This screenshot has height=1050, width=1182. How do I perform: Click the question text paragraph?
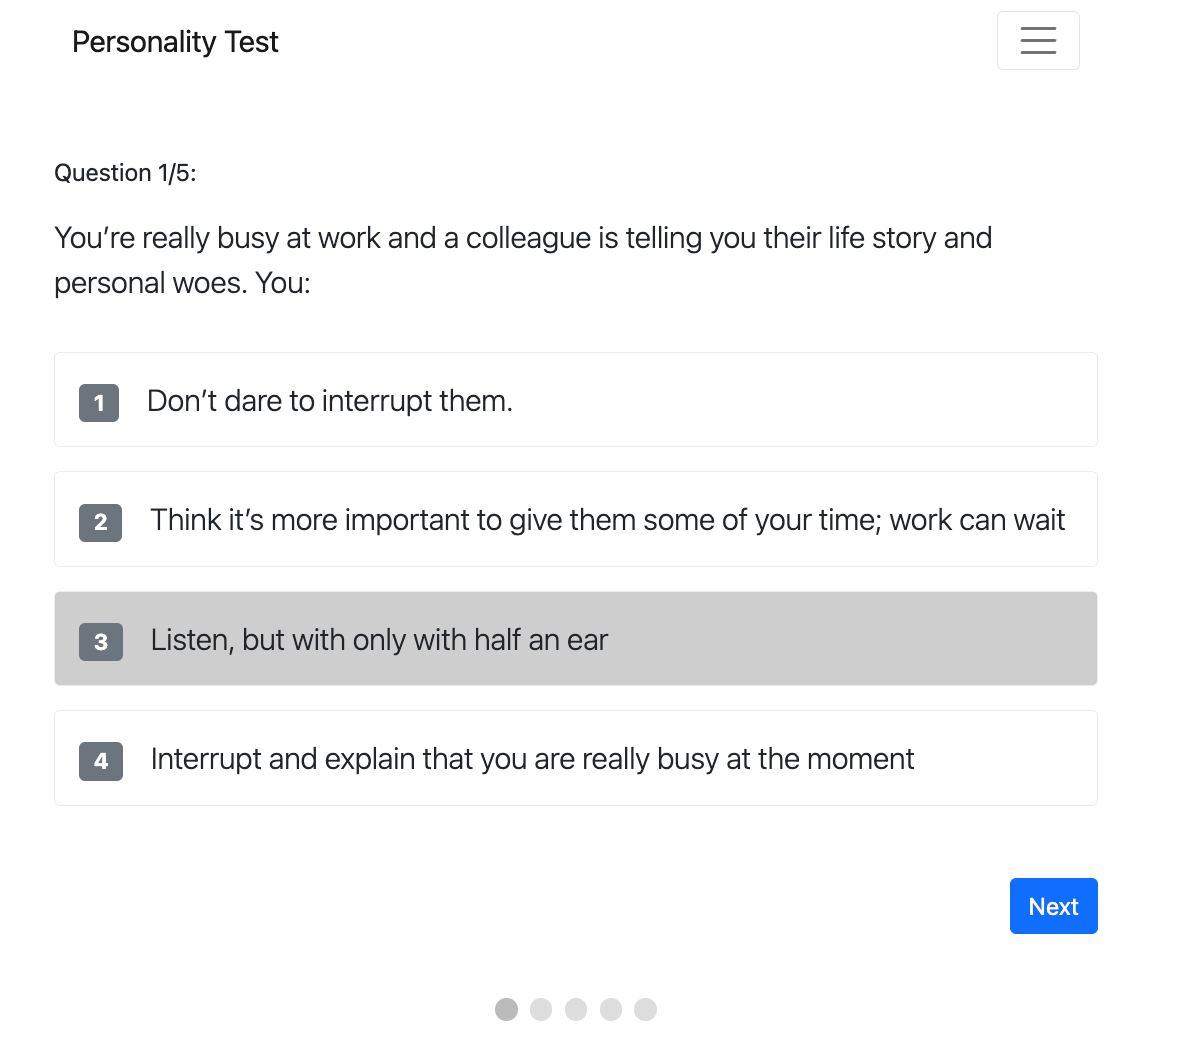coord(523,260)
